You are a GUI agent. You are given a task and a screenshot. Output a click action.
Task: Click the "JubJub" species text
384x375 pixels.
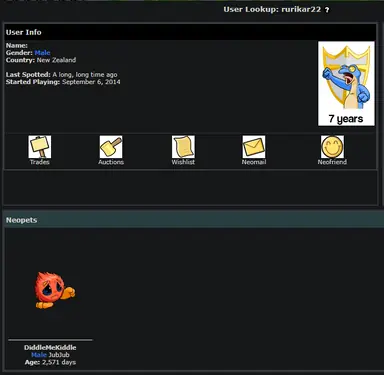[59, 355]
